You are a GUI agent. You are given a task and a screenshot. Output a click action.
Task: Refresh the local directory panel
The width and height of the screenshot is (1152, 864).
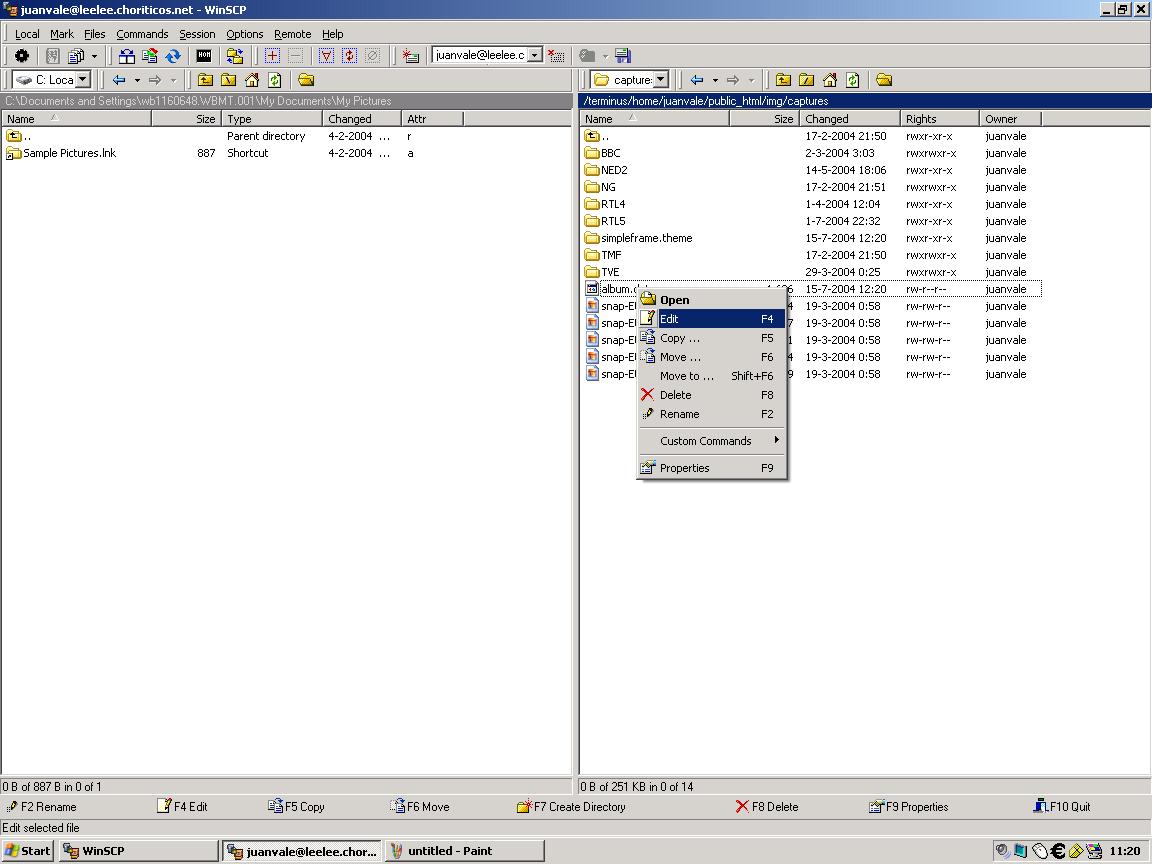[275, 80]
